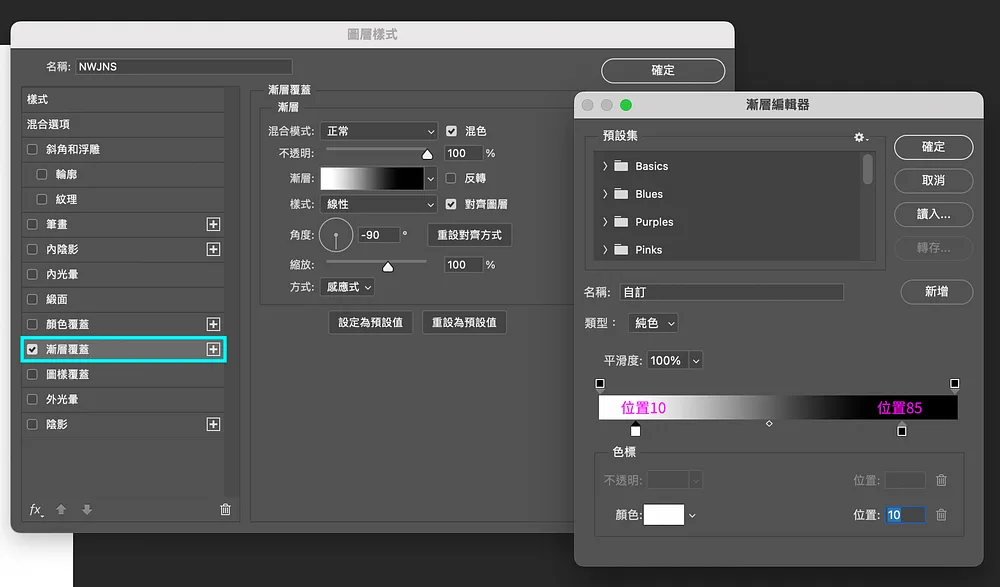Click the Basics folder icon
Image resolution: width=1000 pixels, height=587 pixels.
(x=621, y=166)
